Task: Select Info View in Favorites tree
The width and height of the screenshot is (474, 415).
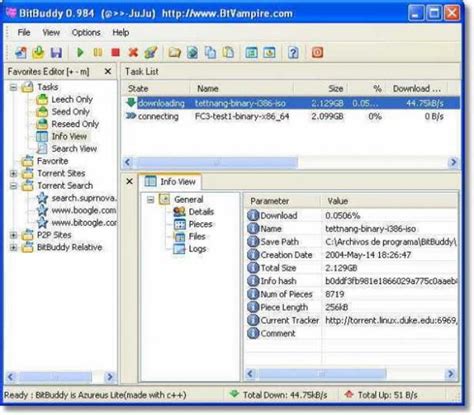Action: (x=69, y=136)
